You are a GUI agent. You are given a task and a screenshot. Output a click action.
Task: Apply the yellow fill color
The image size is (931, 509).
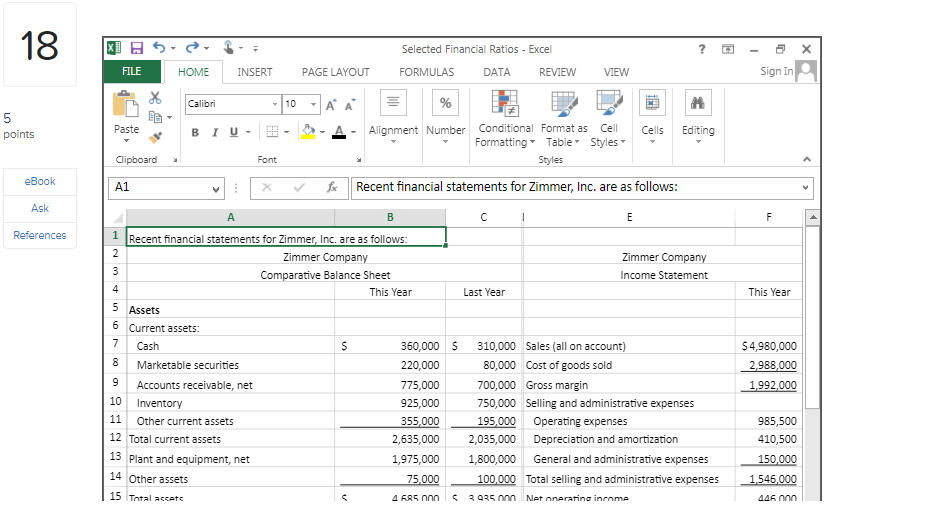click(308, 132)
